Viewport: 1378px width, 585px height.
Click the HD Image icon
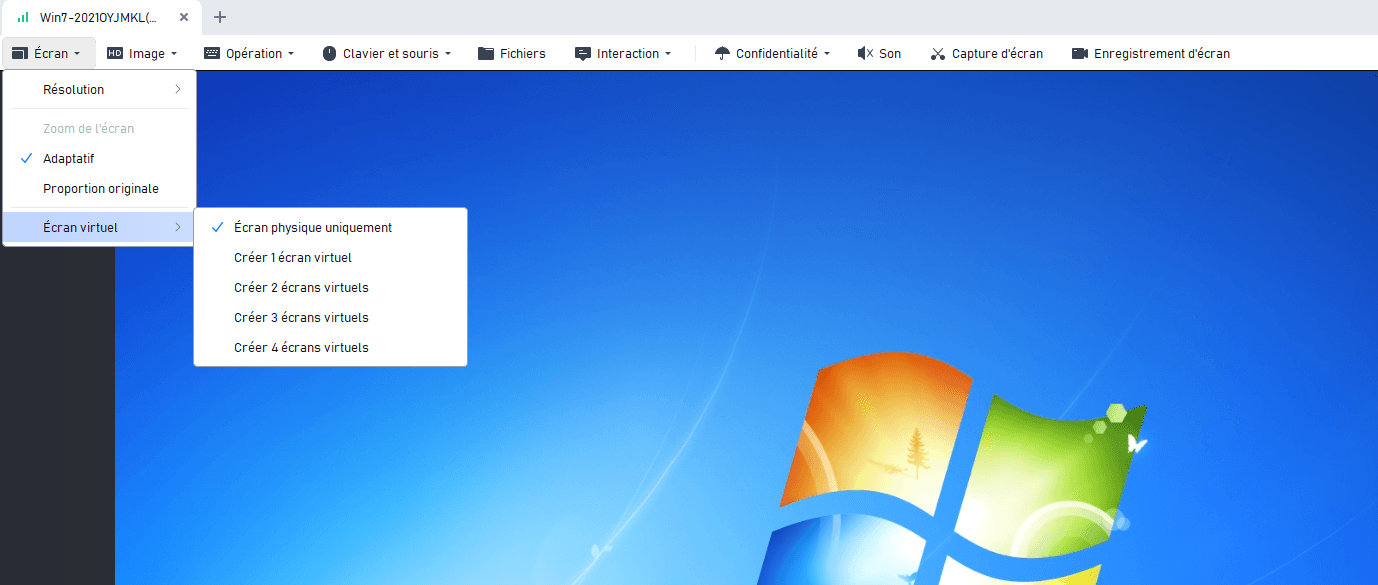[x=115, y=54]
